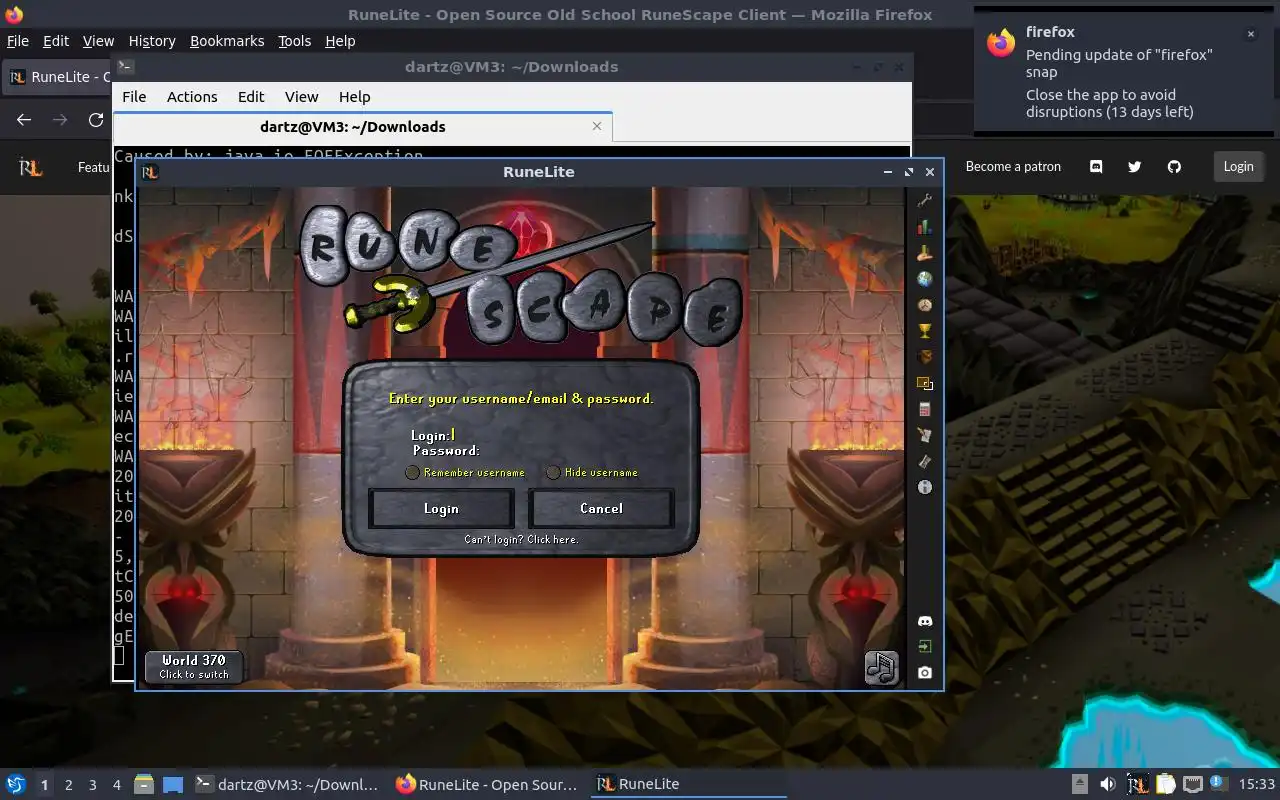Select the RuneLite tab in Firefox
The image size is (1280, 800).
click(x=58, y=77)
